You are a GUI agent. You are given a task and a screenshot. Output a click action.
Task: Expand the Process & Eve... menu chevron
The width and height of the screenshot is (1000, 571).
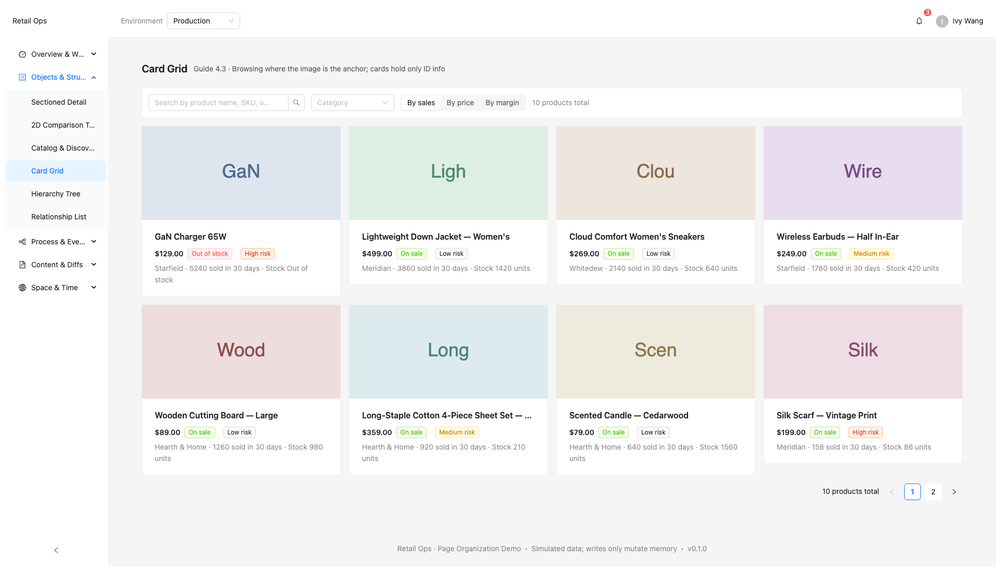pos(94,242)
